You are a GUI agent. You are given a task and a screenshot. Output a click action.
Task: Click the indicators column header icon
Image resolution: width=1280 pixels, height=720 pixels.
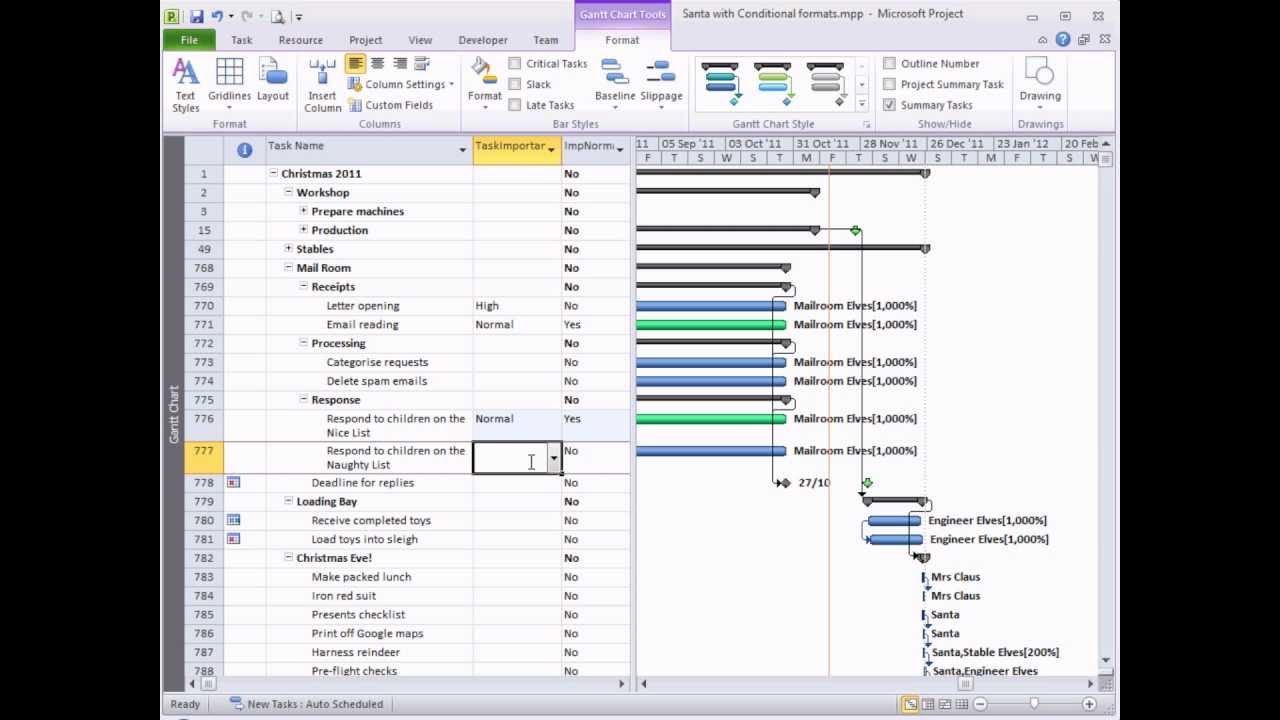pos(244,150)
